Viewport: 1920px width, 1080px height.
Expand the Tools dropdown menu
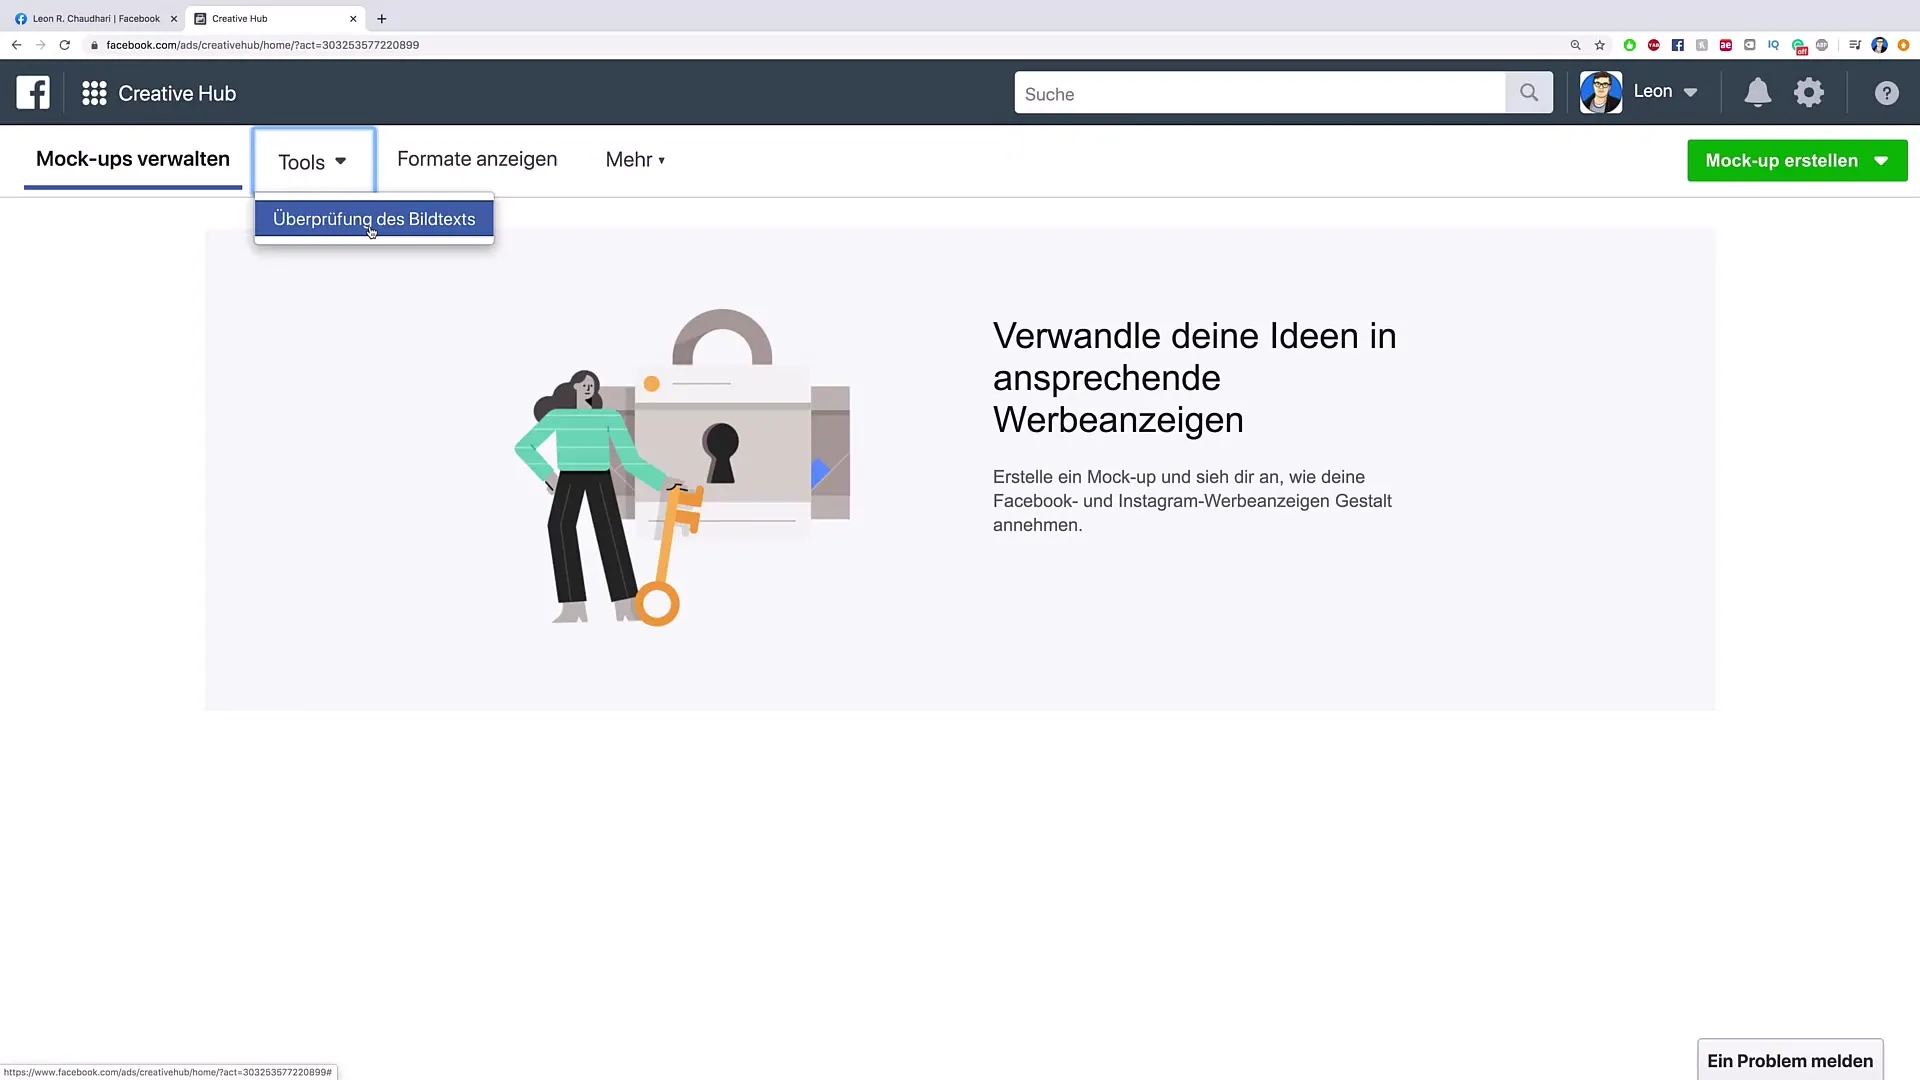[313, 161]
